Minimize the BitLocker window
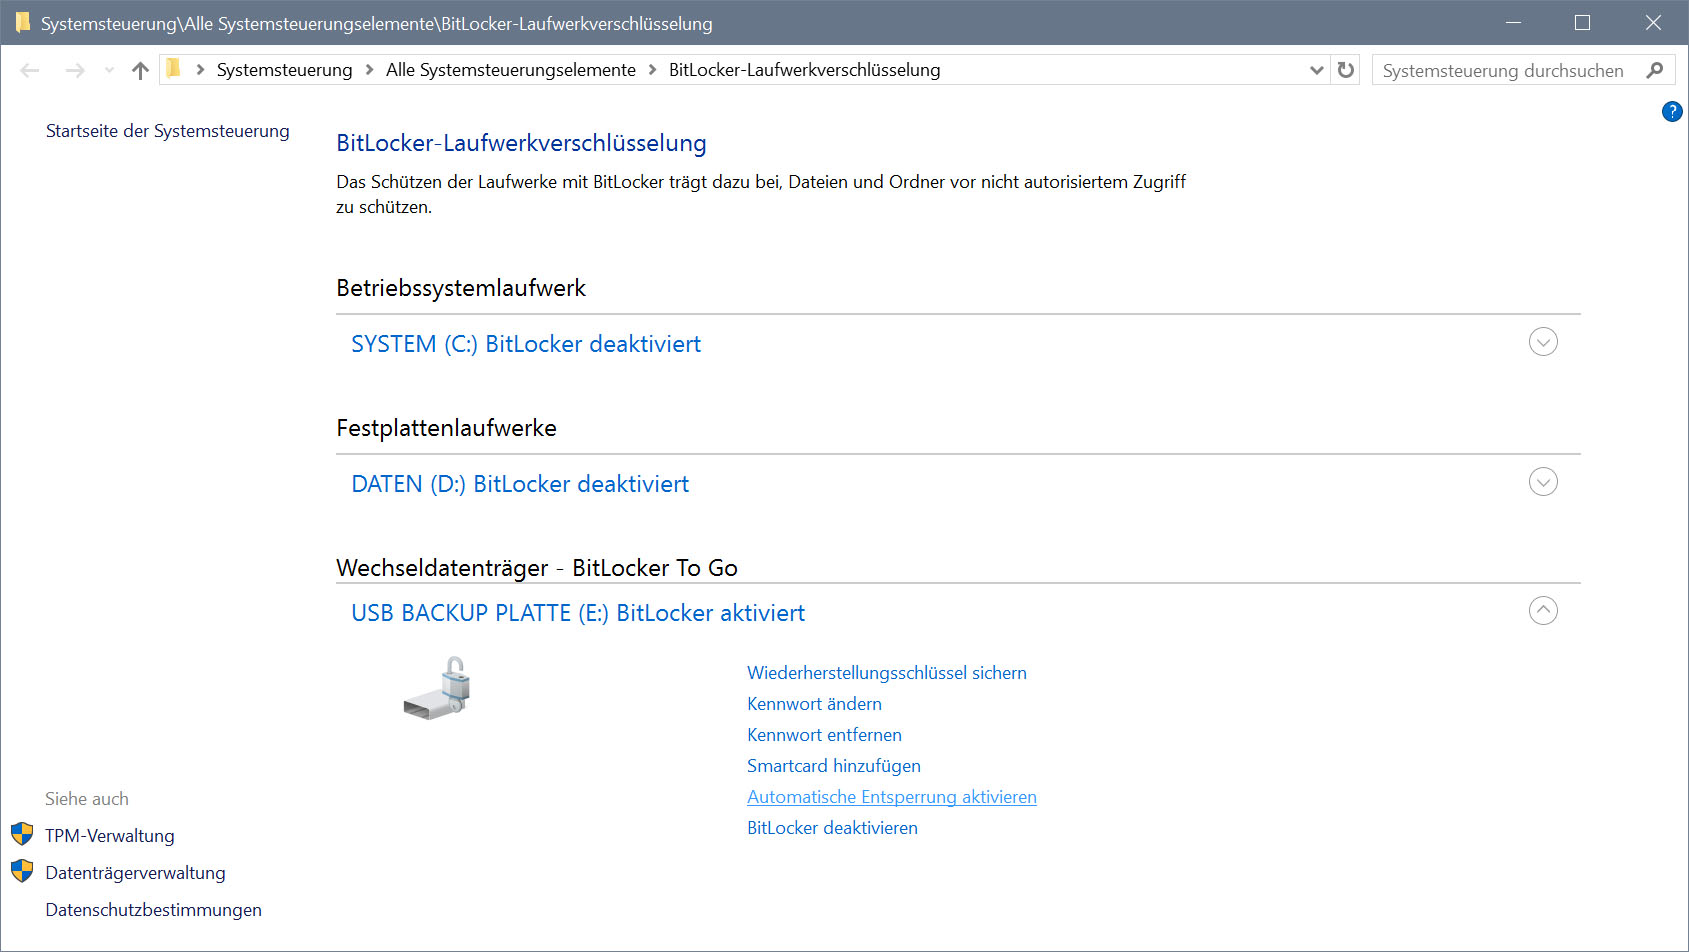This screenshot has width=1689, height=952. [x=1513, y=22]
